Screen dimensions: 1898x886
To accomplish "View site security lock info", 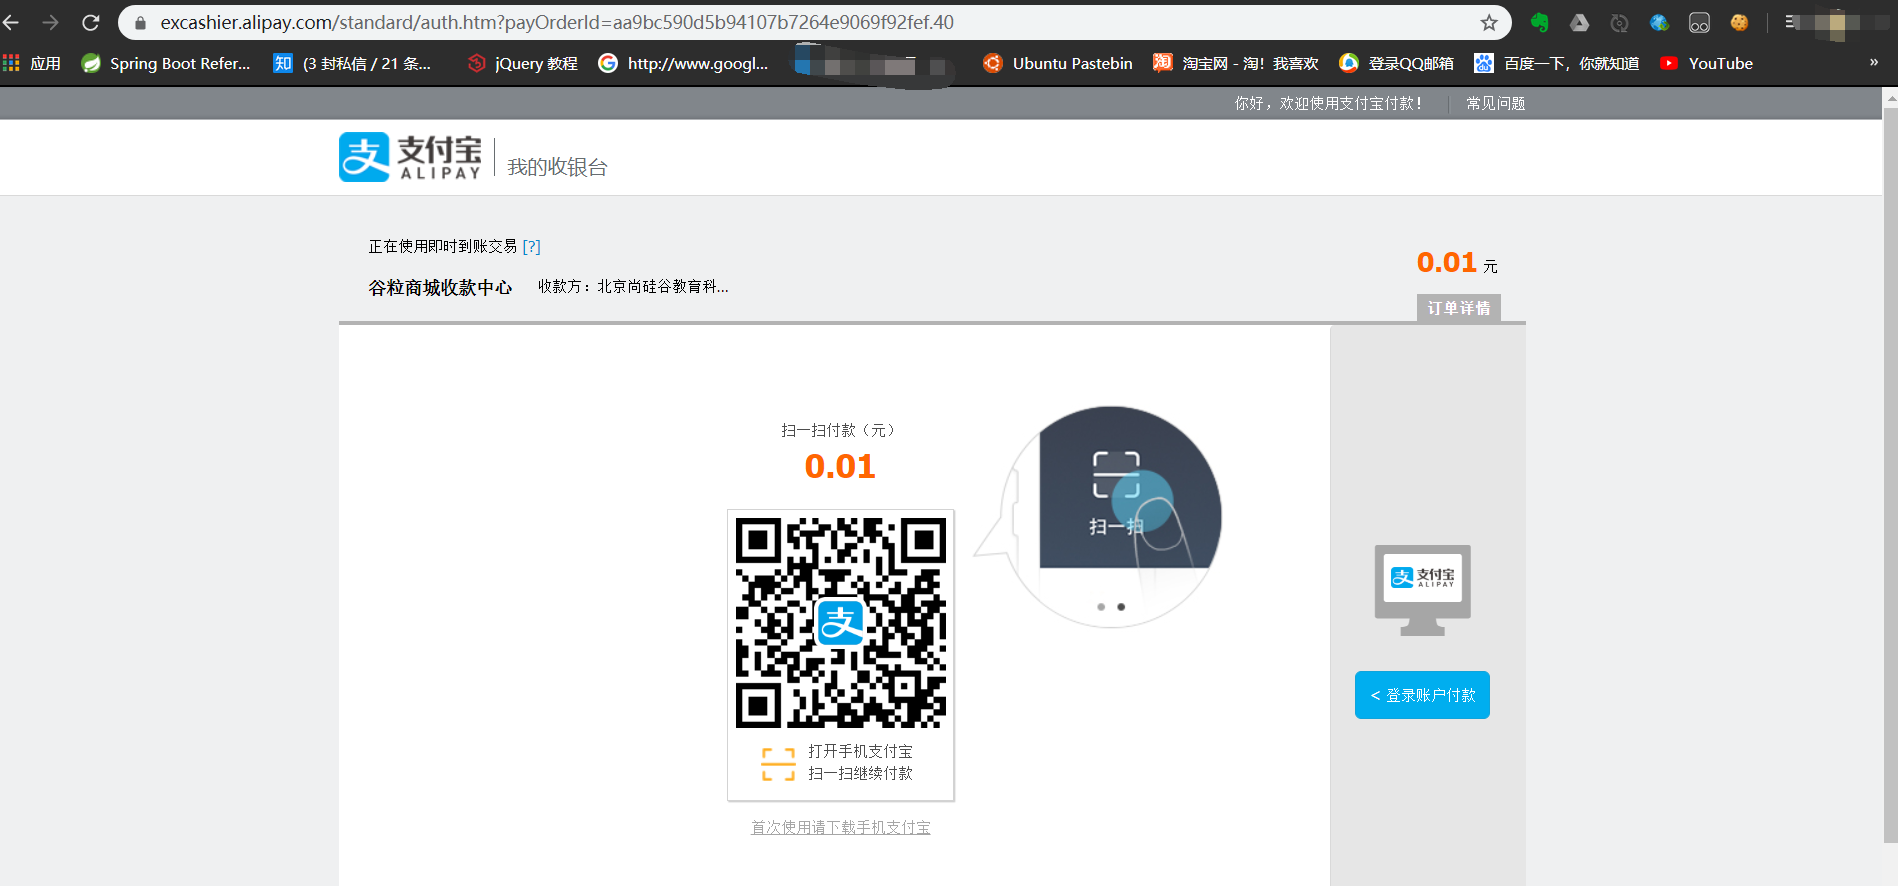I will point(140,22).
